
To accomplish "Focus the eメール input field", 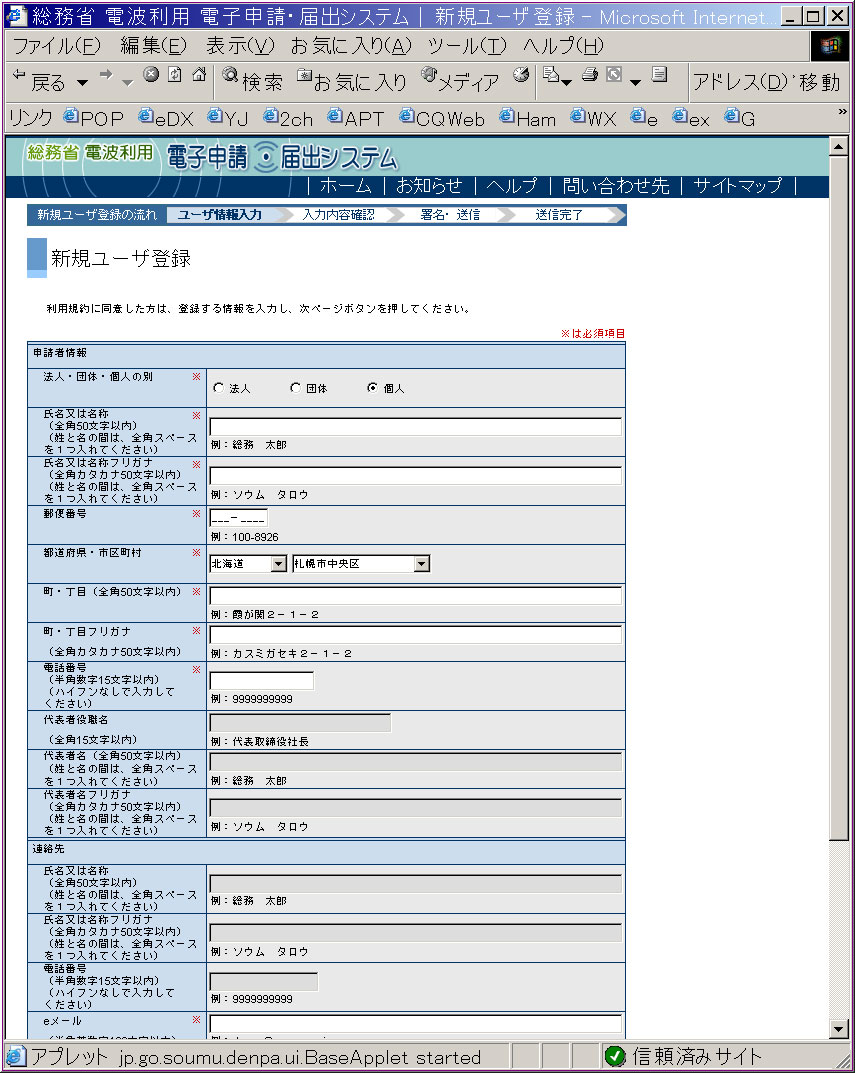I will tap(416, 1024).
